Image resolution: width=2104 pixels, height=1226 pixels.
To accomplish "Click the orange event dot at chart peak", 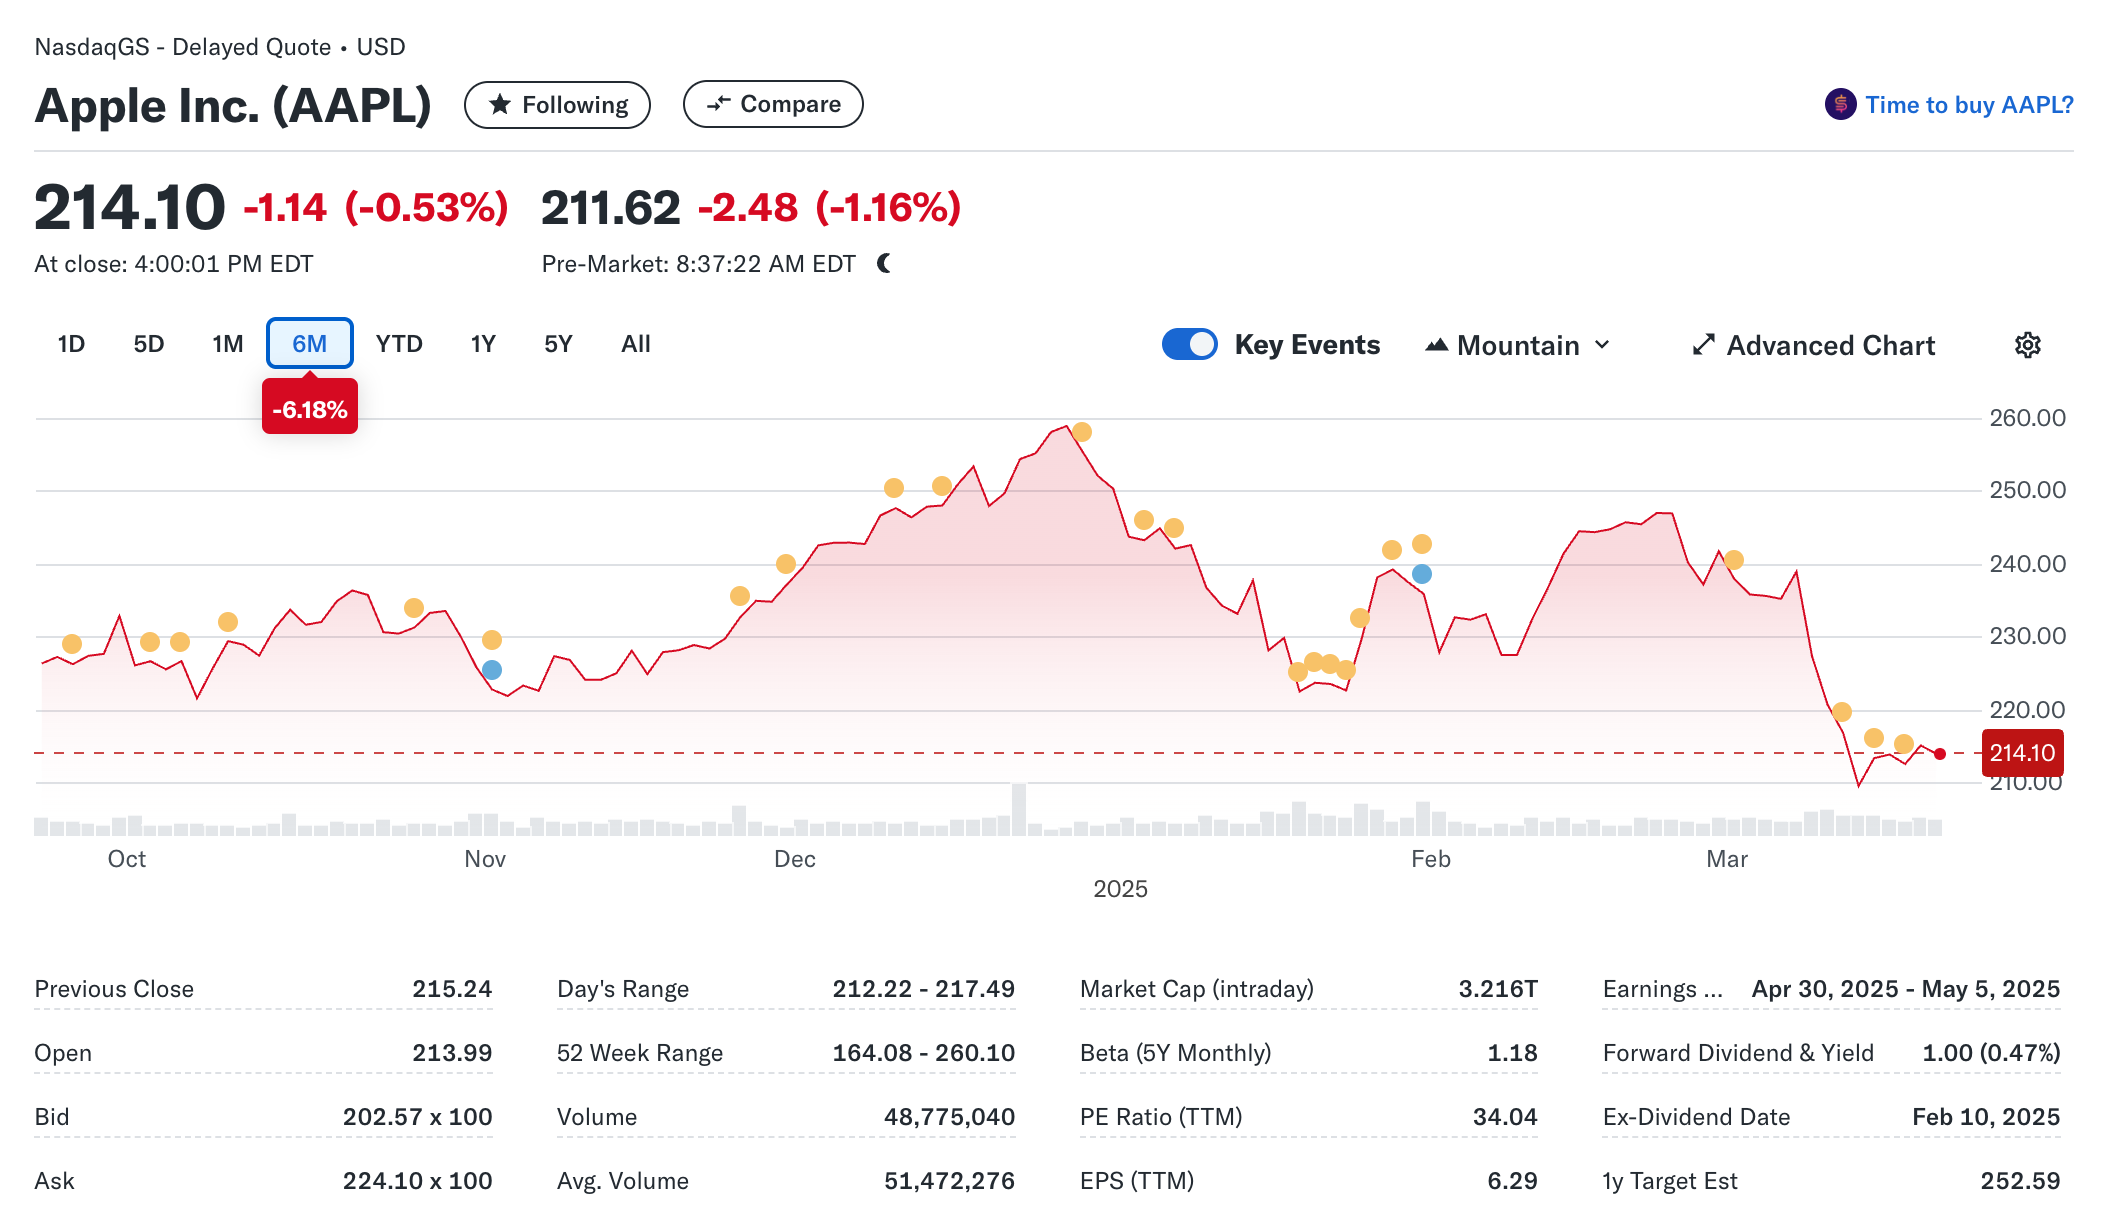I will [x=1081, y=432].
